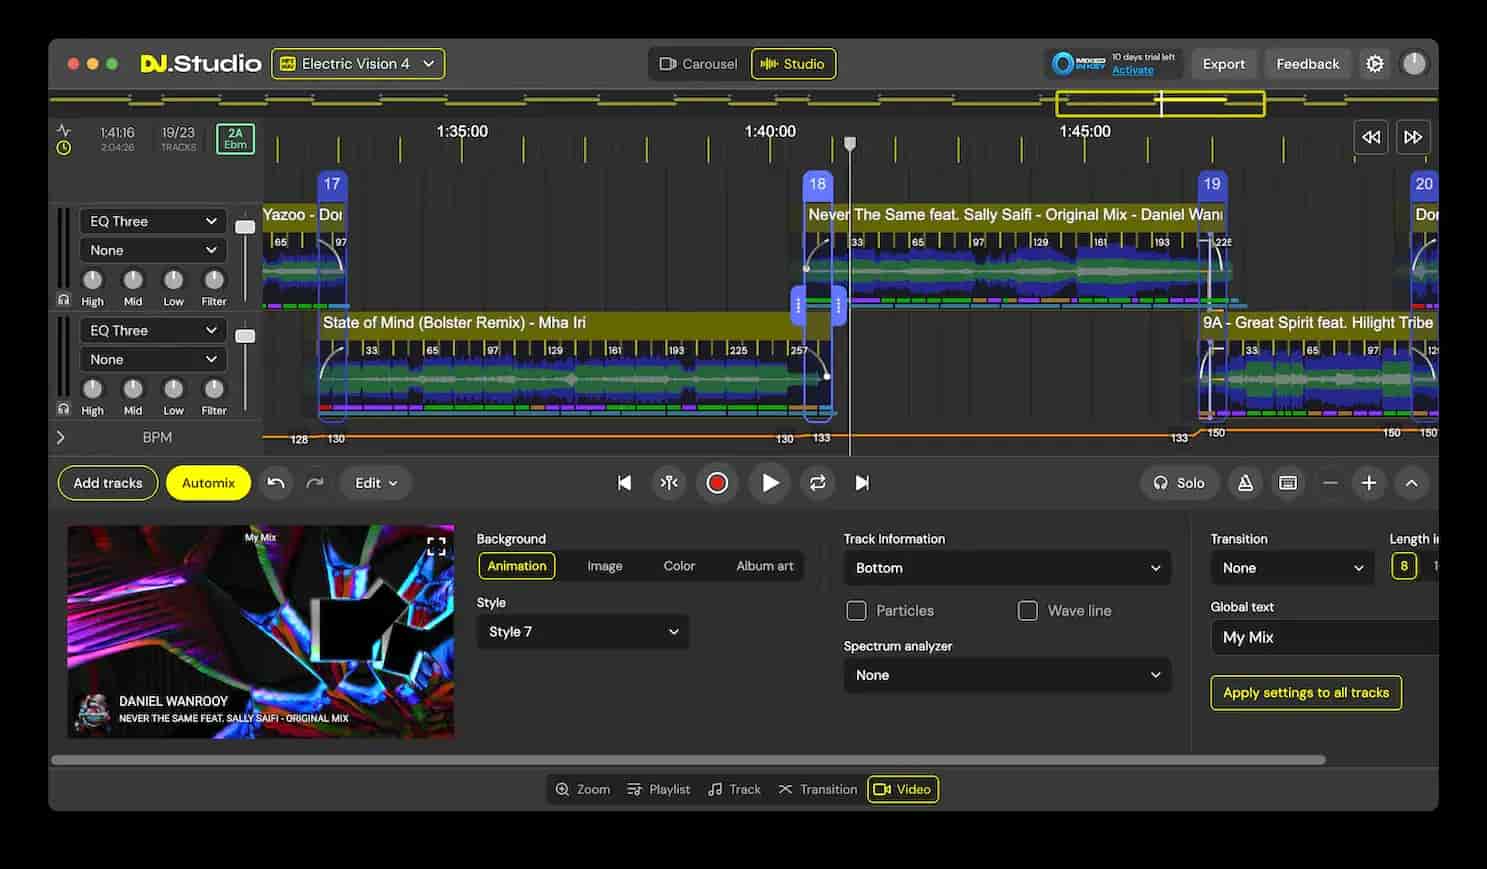Enable the Particles checkbox
Viewport: 1487px width, 869px height.
[856, 610]
